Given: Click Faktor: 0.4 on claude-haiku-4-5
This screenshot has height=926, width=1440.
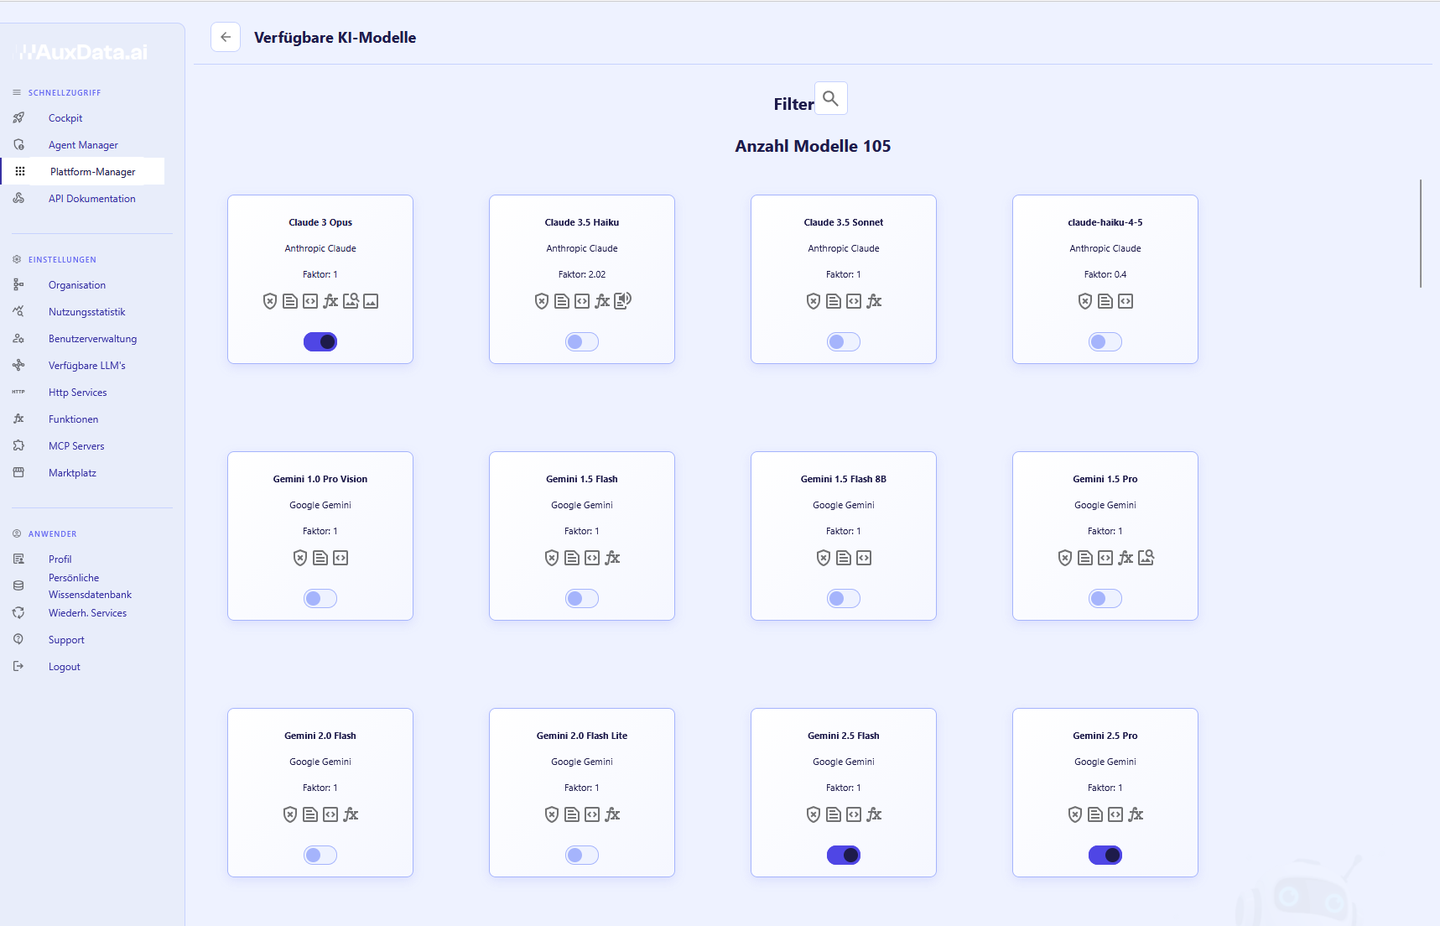Looking at the screenshot, I should 1105,274.
